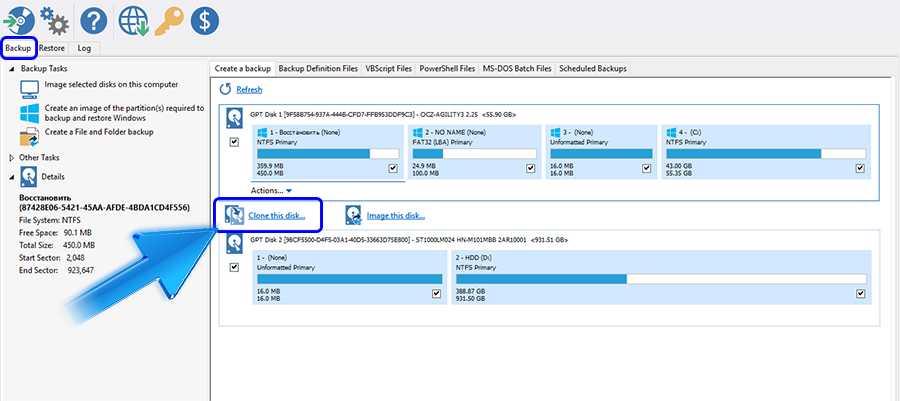Click the backup disc toolbar icon
Viewport: 900px width, 401px height.
tap(19, 19)
